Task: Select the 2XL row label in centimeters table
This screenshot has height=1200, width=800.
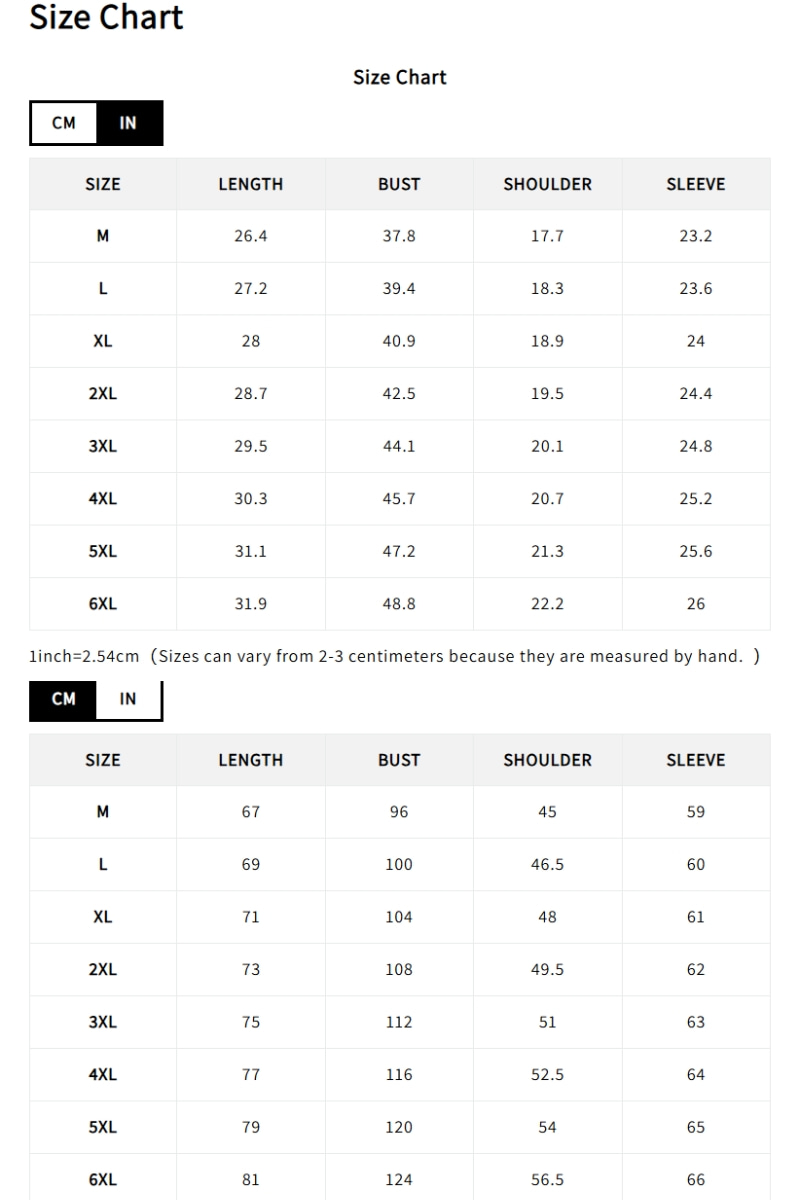Action: coord(102,970)
